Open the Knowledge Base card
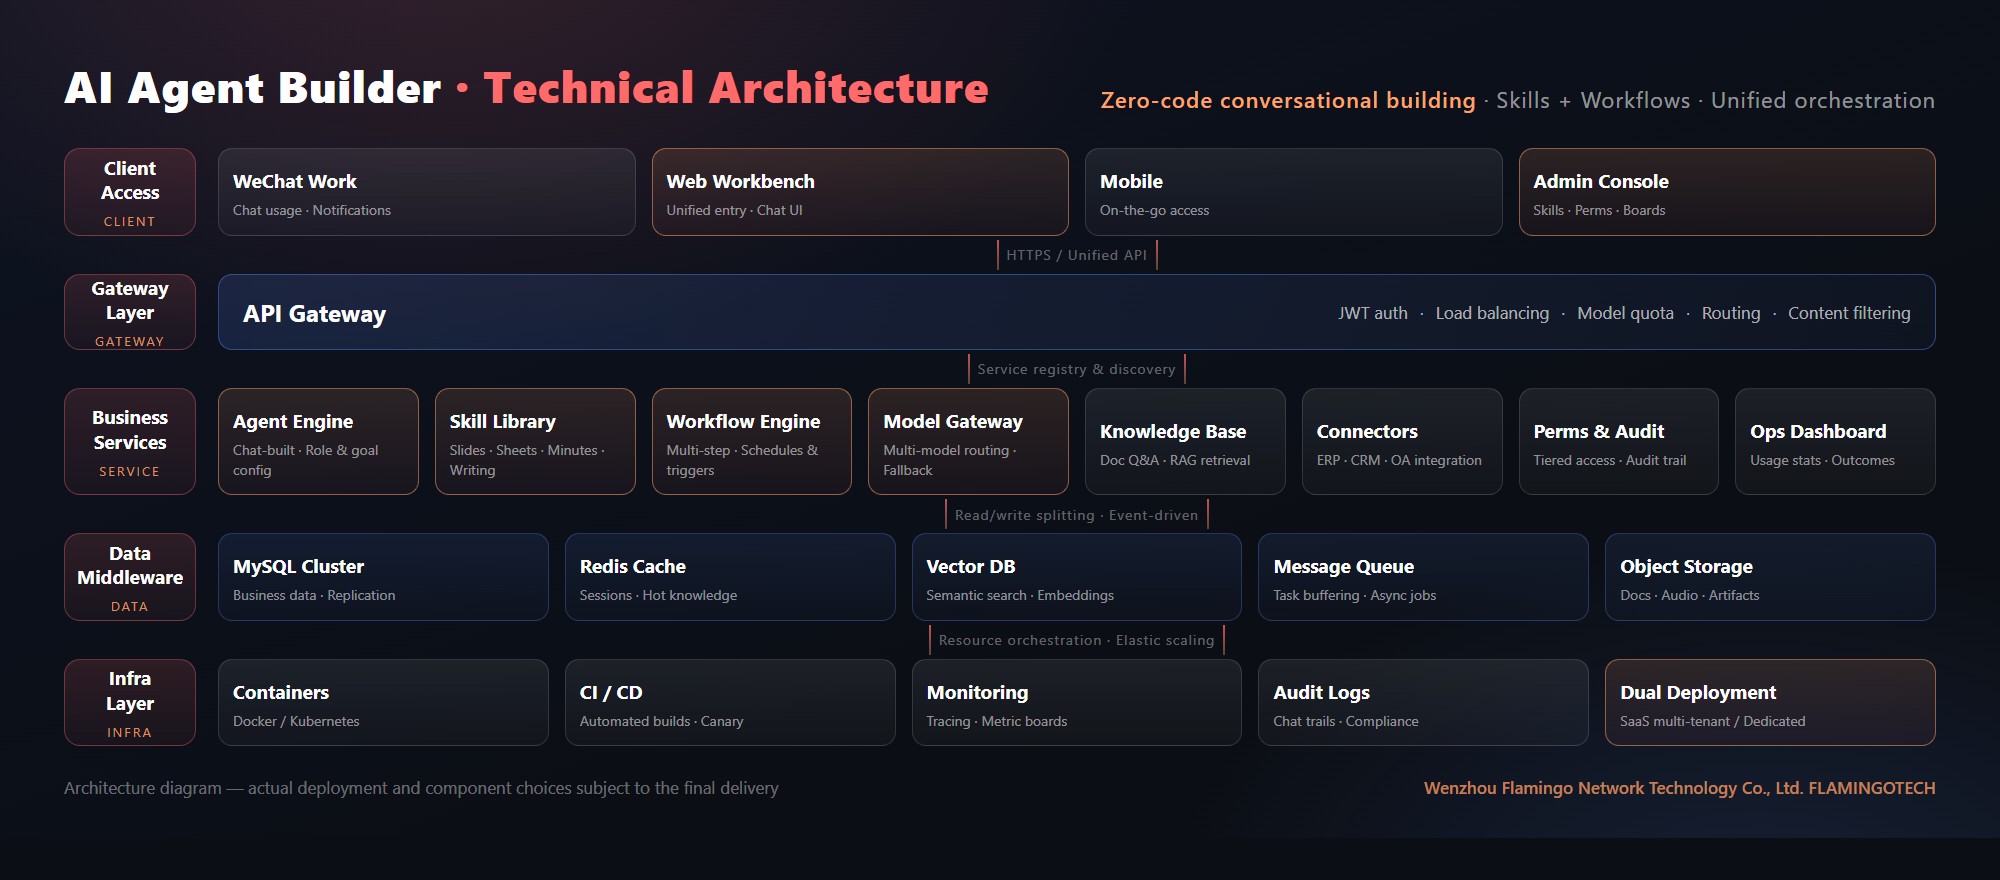The height and width of the screenshot is (880, 2000). pyautogui.click(x=1185, y=441)
